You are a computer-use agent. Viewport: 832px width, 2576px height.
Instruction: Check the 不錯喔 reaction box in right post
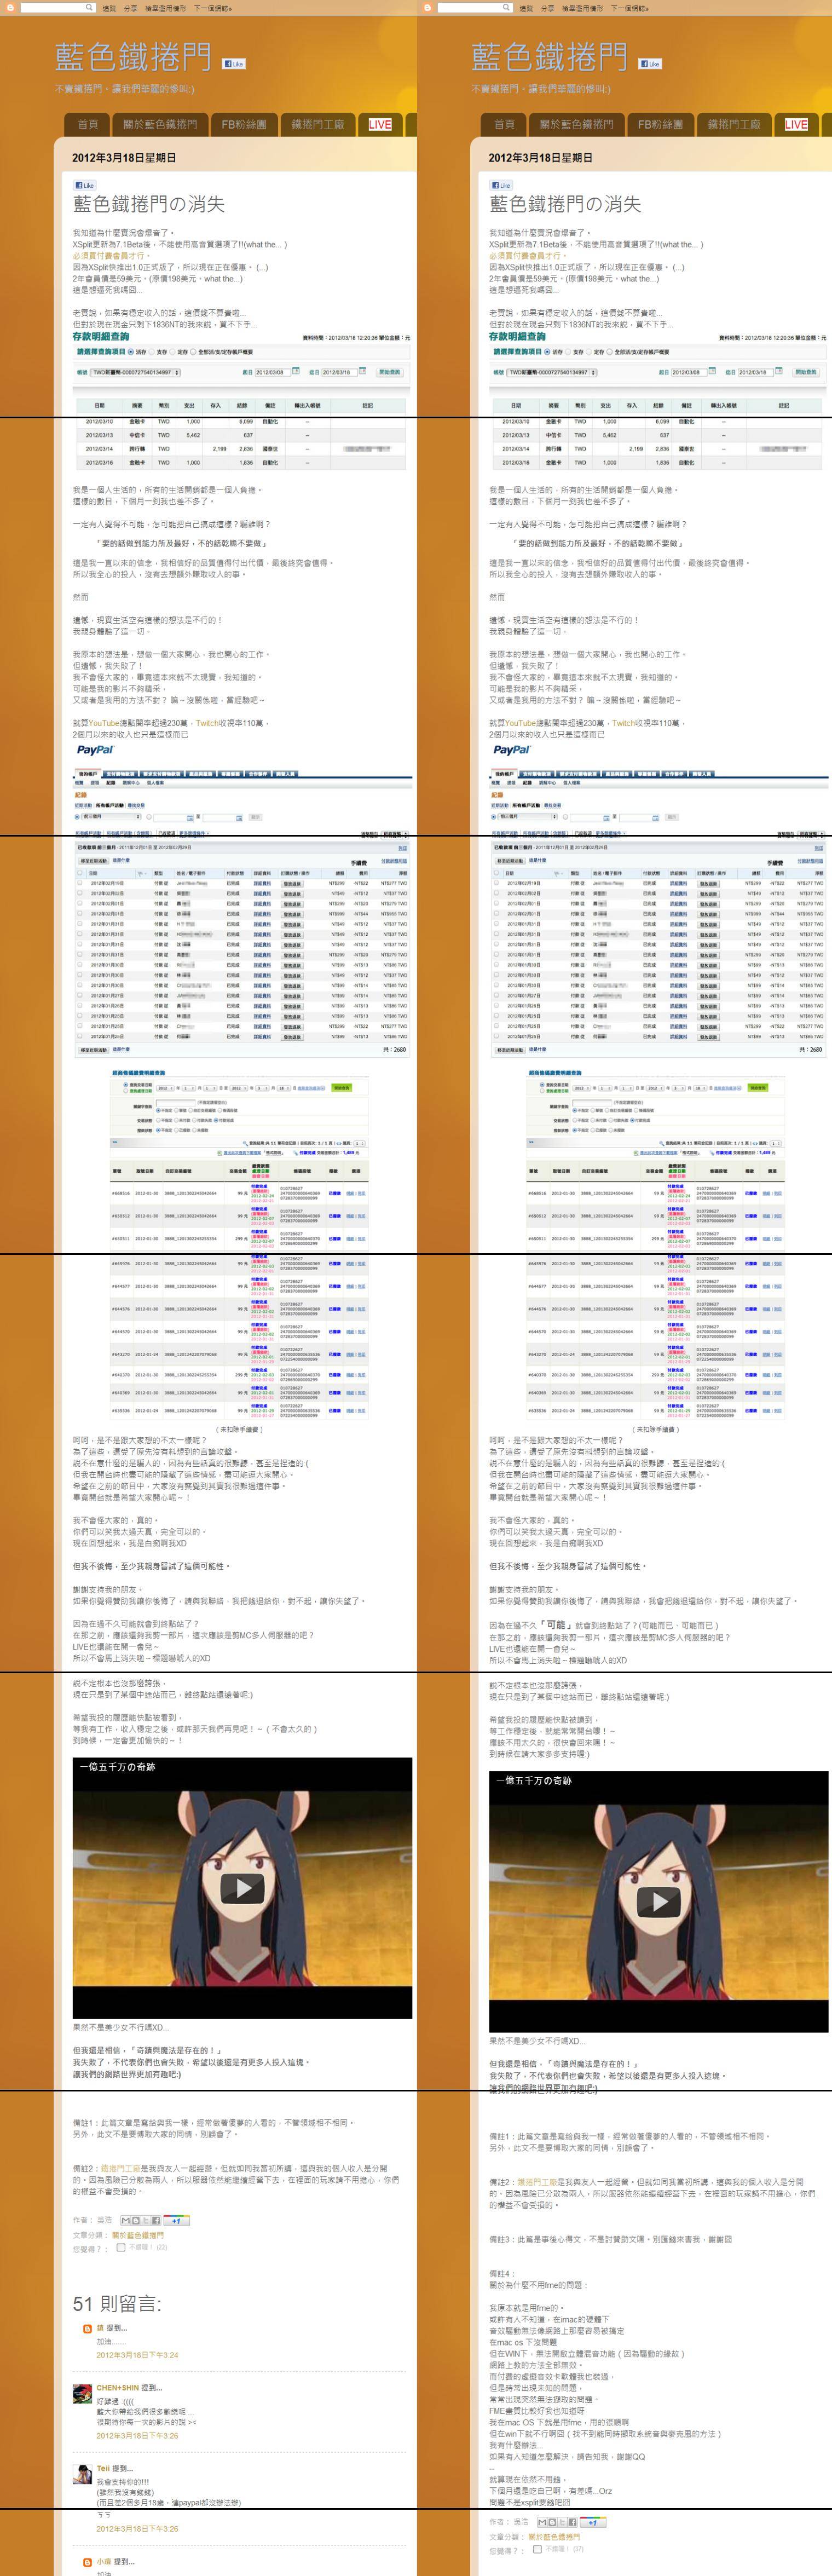tap(538, 2549)
